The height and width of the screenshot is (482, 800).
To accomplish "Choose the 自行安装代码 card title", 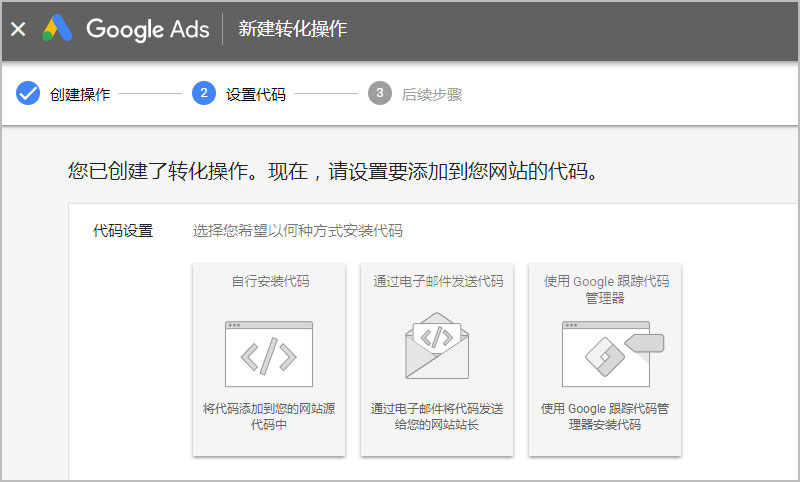I will [x=269, y=281].
